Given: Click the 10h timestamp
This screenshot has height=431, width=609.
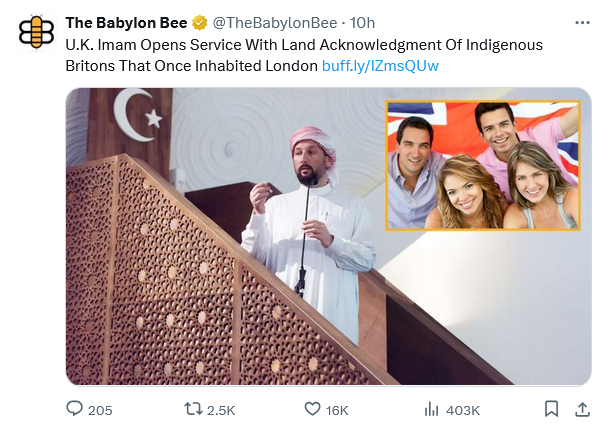Looking at the screenshot, I should pyautogui.click(x=362, y=23).
